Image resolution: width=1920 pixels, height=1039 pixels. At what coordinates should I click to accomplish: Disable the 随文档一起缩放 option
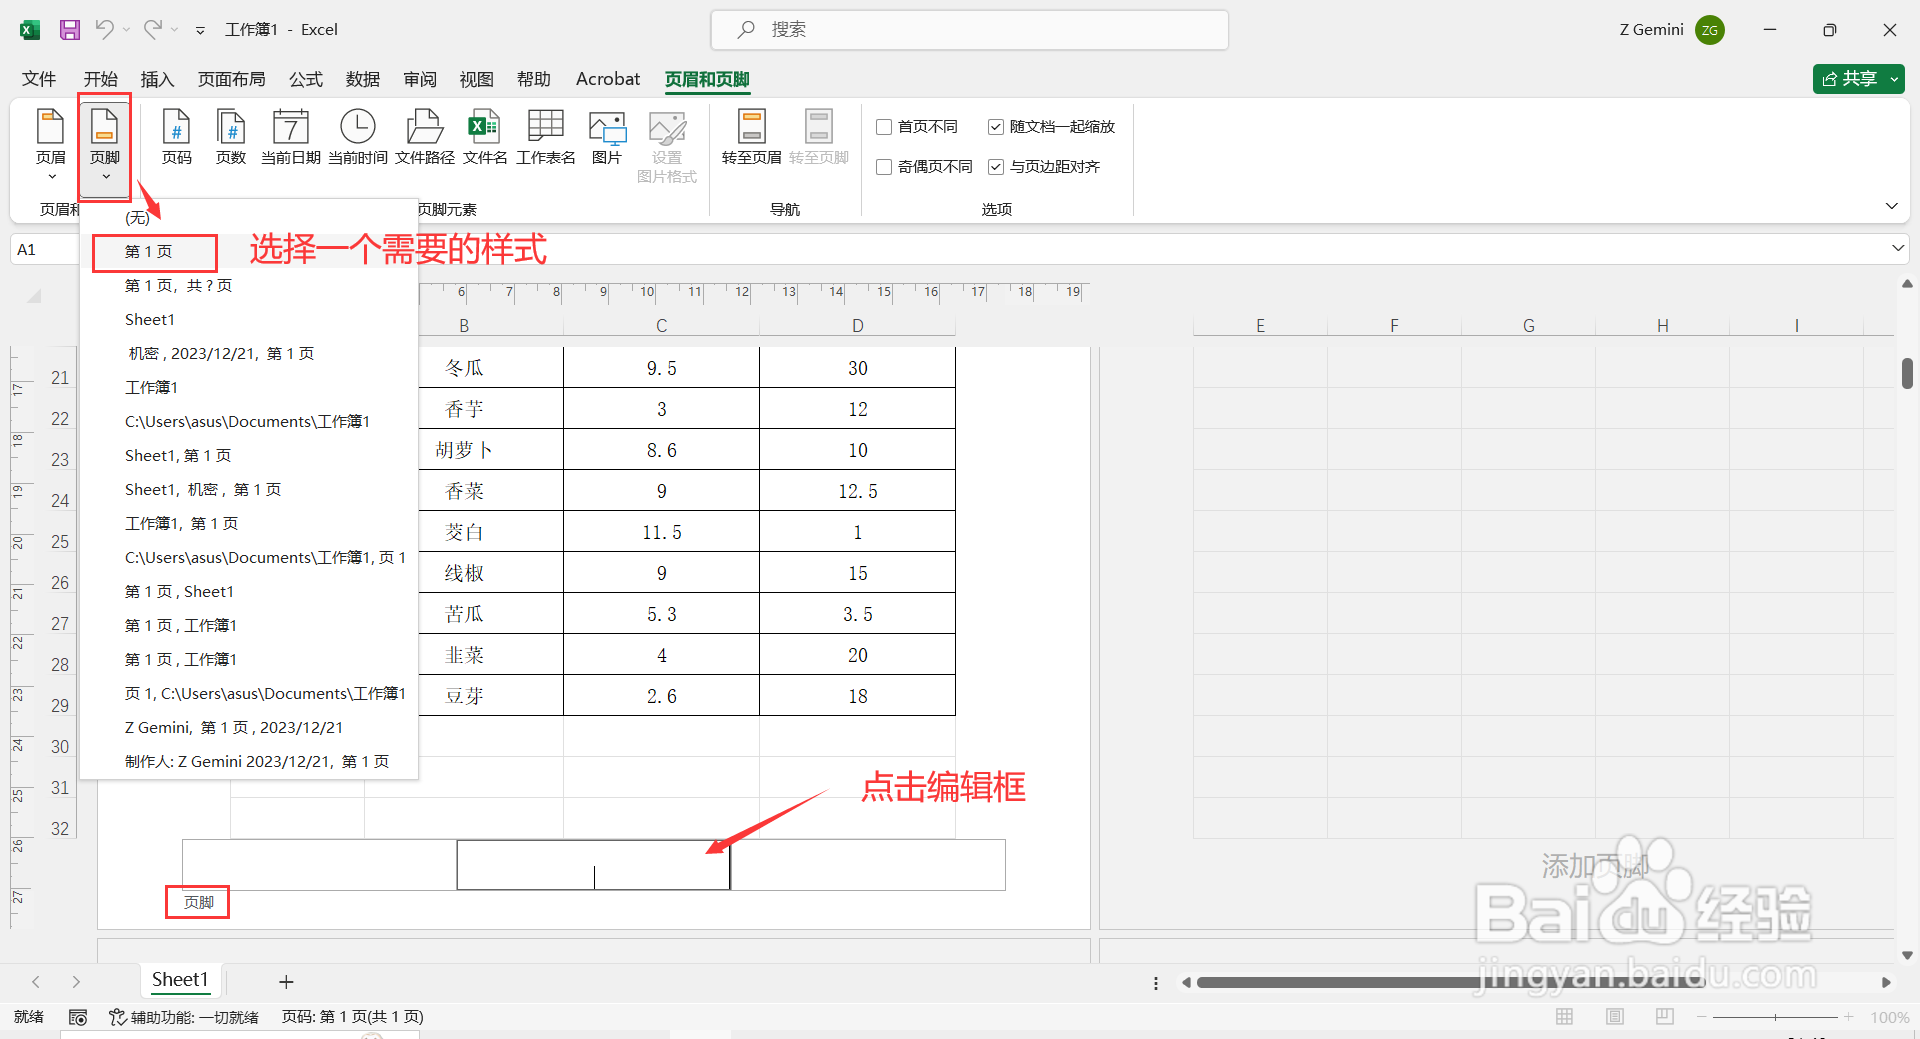tap(996, 127)
